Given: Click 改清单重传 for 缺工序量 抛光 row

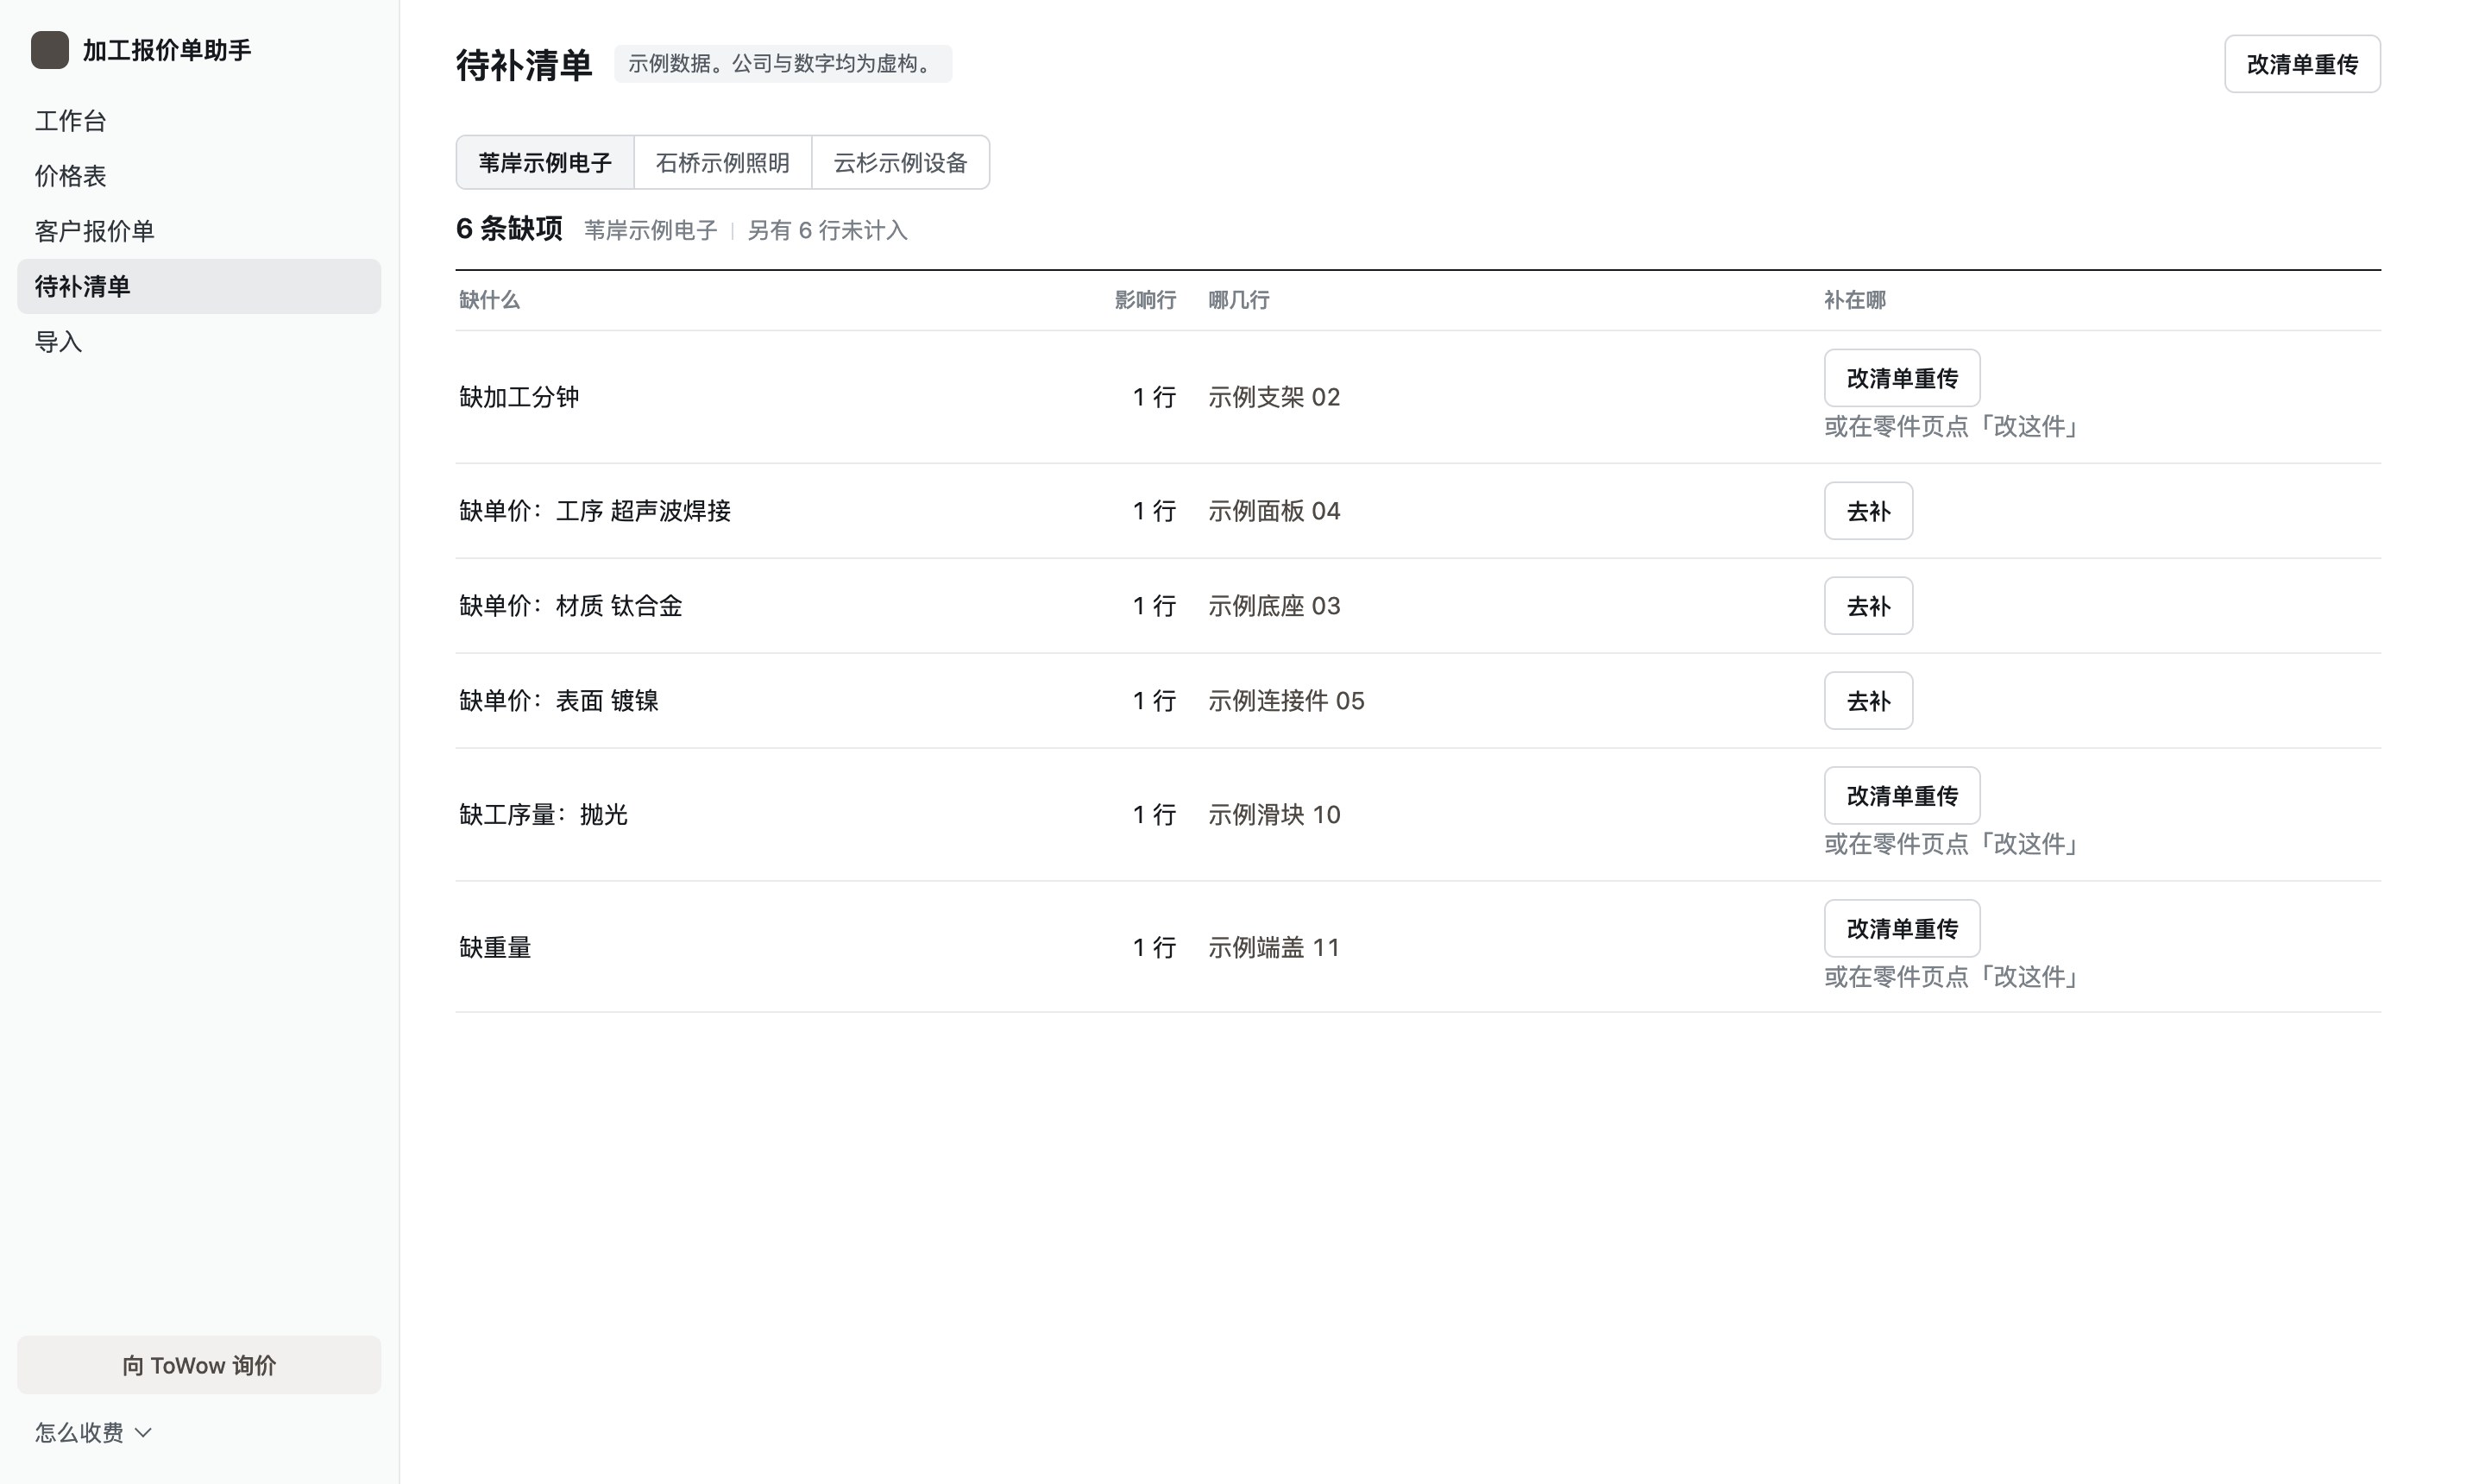Looking at the screenshot, I should pyautogui.click(x=1902, y=796).
